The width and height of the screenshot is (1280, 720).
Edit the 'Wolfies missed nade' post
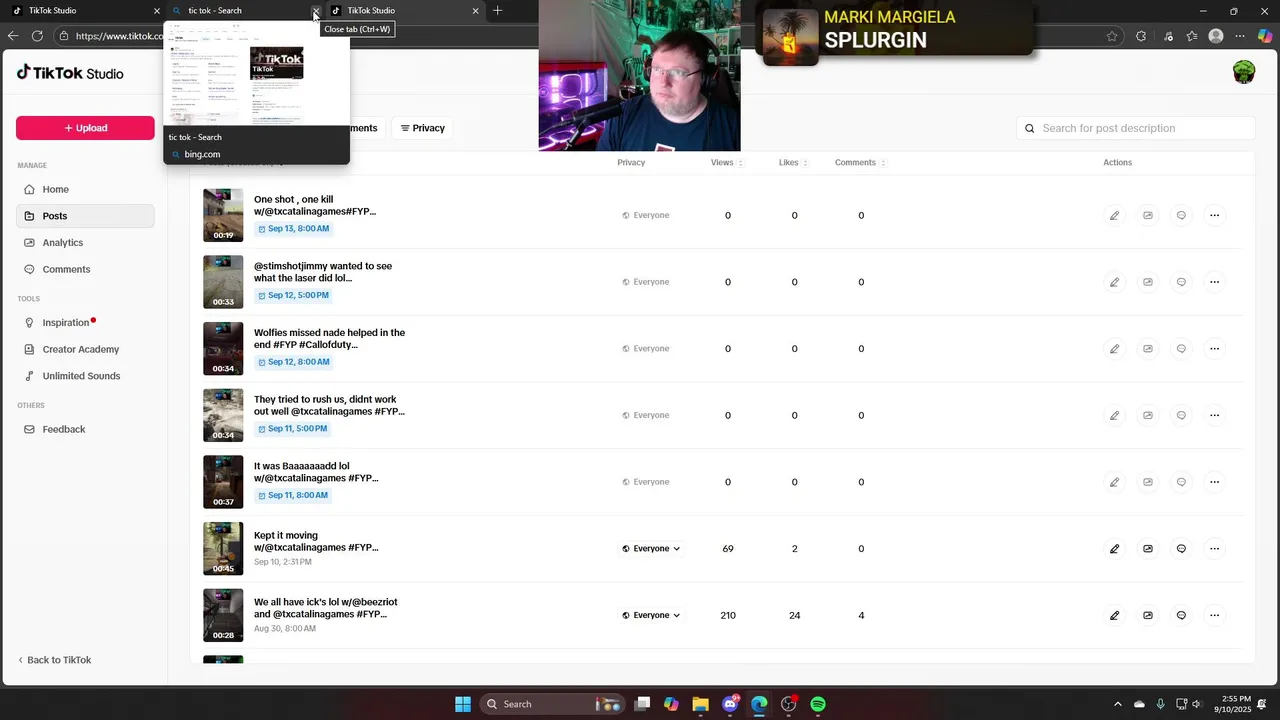tap(1114, 349)
